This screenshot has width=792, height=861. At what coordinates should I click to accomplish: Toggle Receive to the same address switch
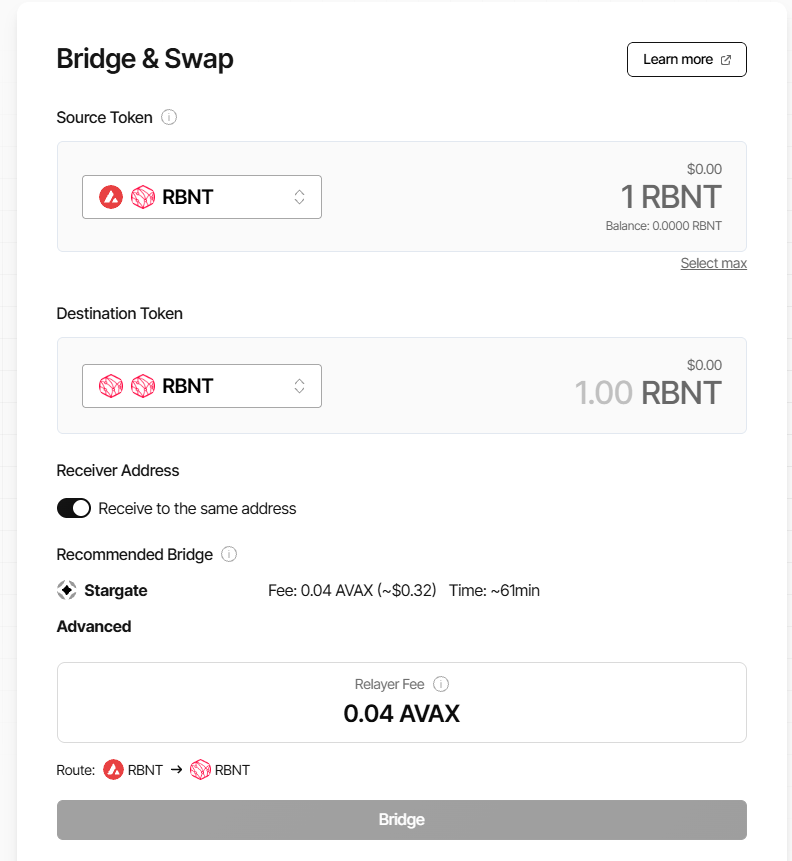74,508
